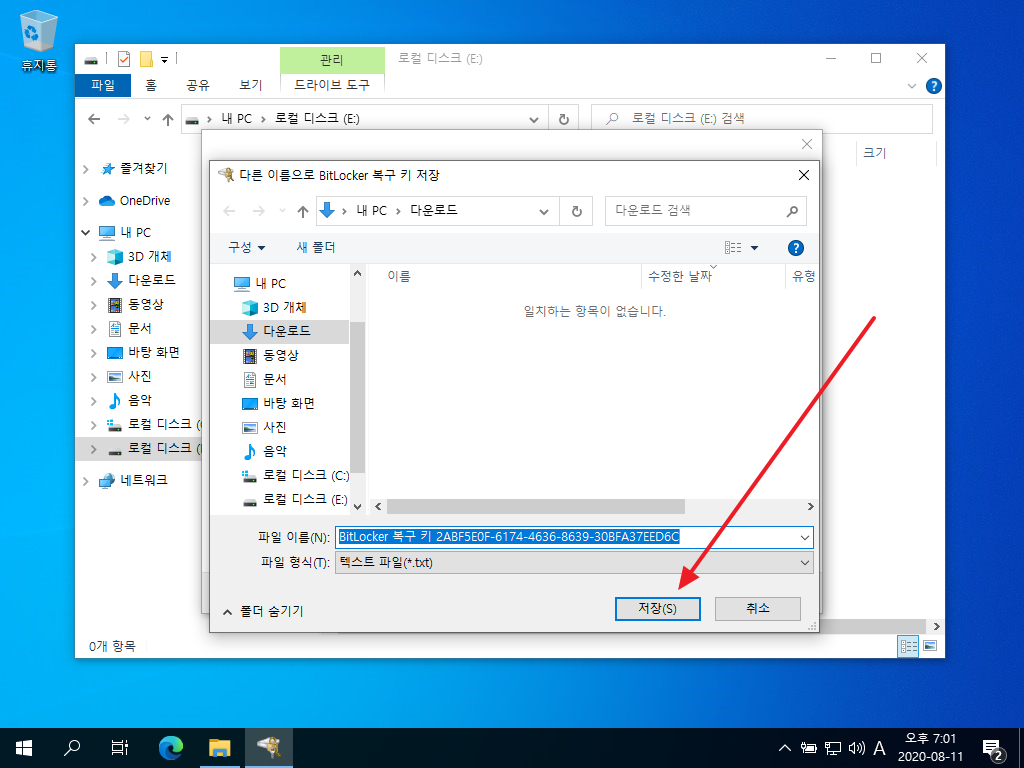Select 로컬 디스크 (E:) in the dialog tree

pyautogui.click(x=295, y=500)
